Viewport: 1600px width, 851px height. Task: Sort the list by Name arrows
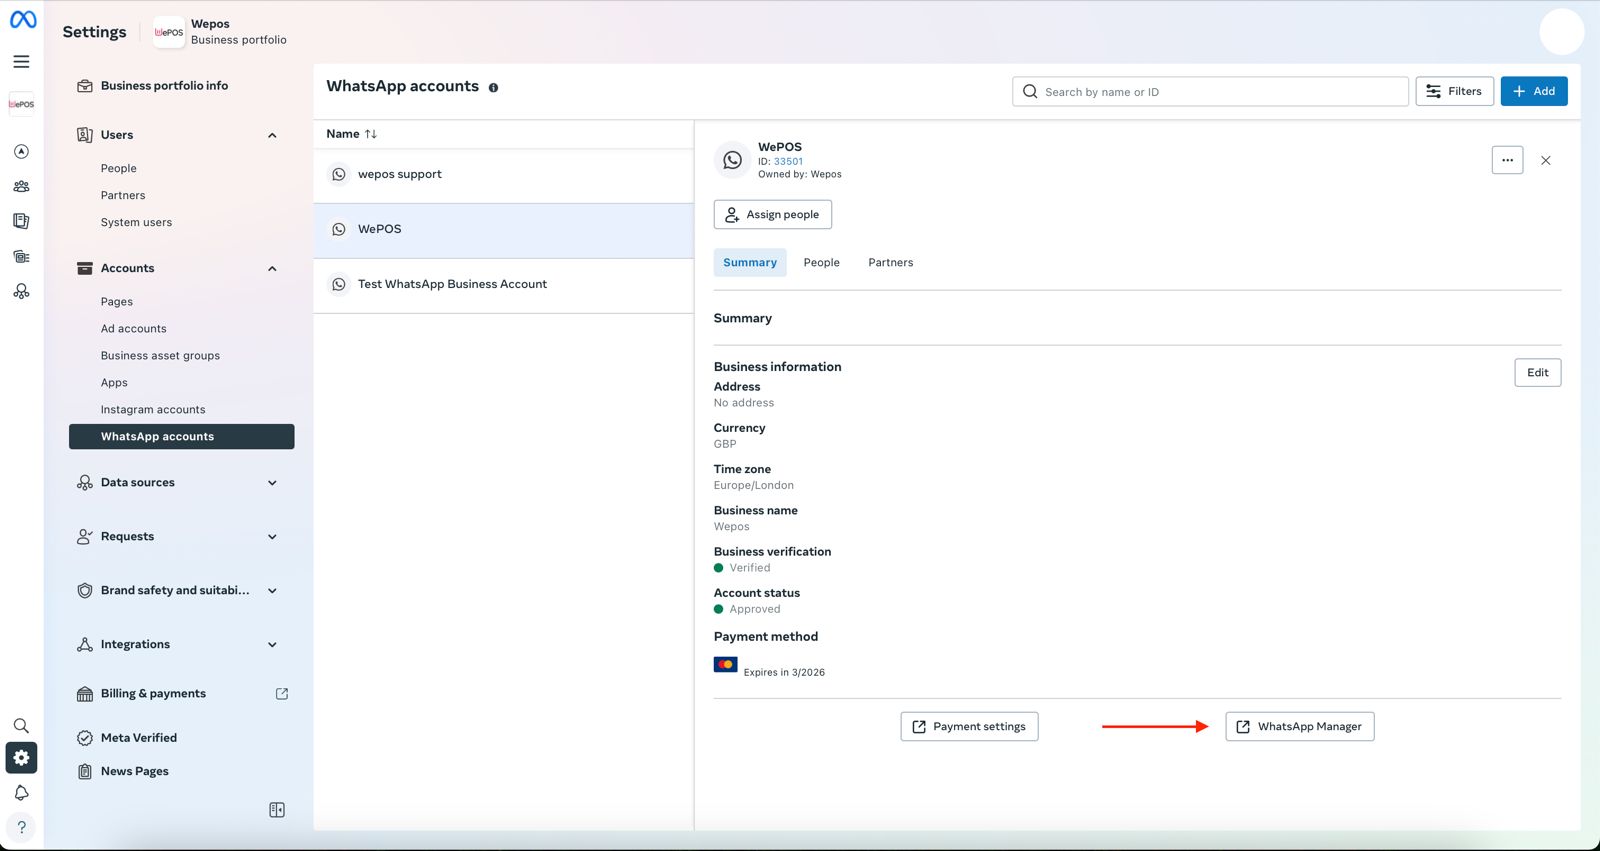click(371, 134)
